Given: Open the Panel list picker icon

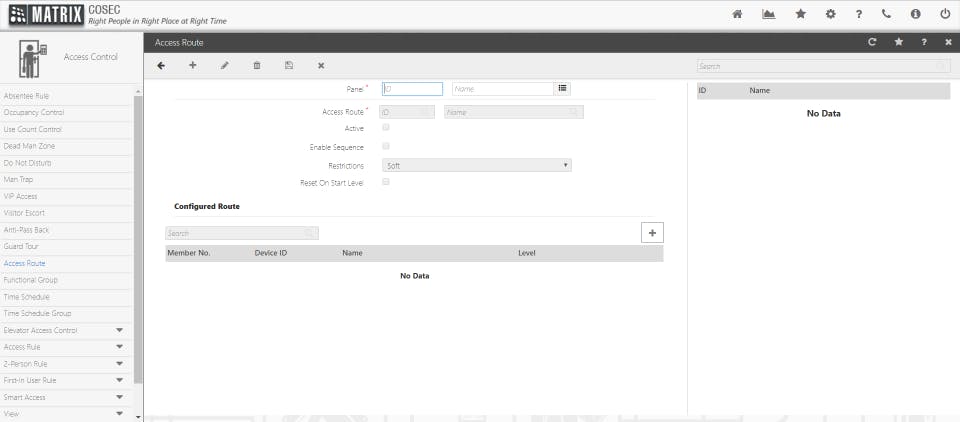Looking at the screenshot, I should [x=562, y=89].
